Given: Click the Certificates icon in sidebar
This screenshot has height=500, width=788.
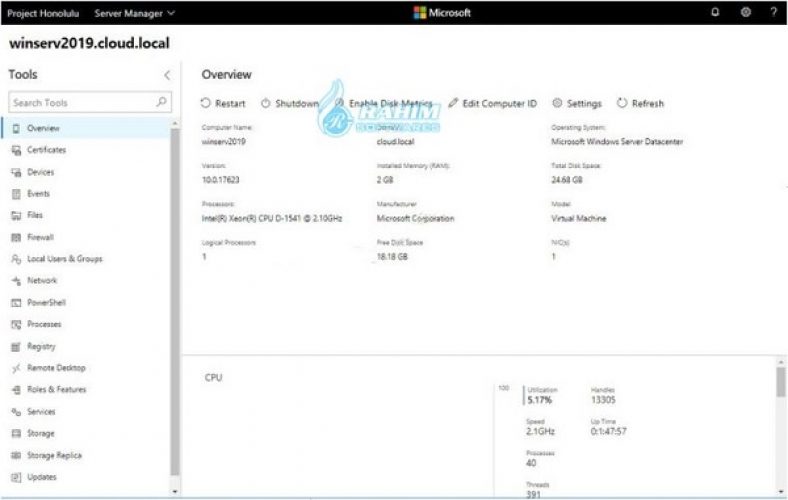Looking at the screenshot, I should pos(16,150).
